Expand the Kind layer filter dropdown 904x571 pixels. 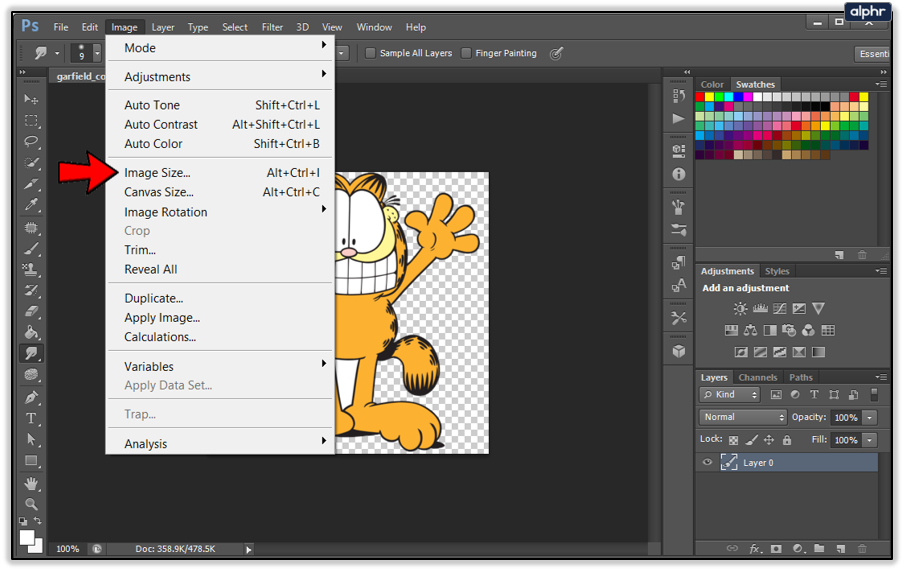730,395
